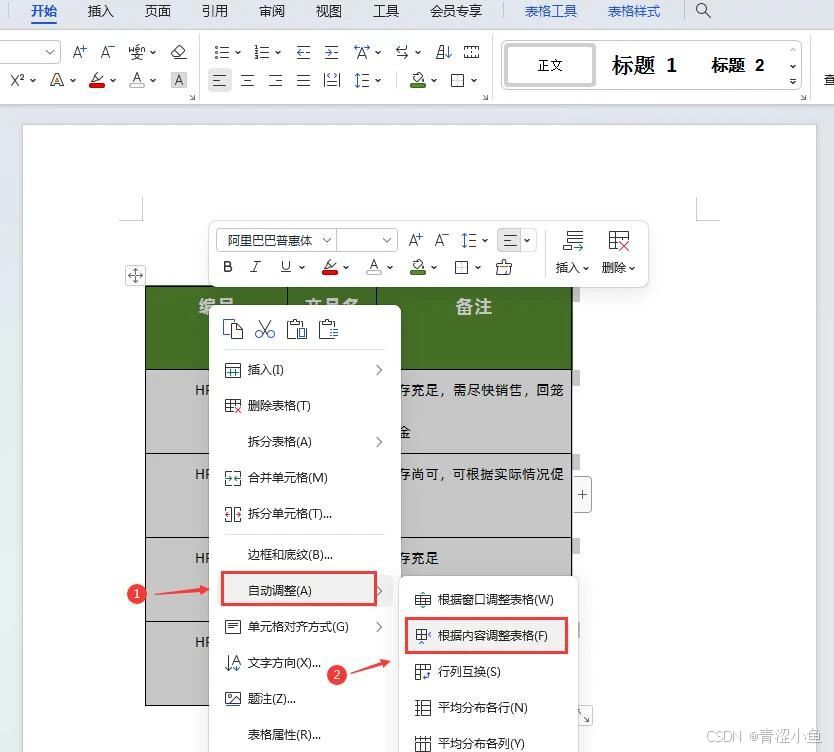Click floating toolbar green shading color icon
Image resolution: width=834 pixels, height=752 pixels.
418,267
